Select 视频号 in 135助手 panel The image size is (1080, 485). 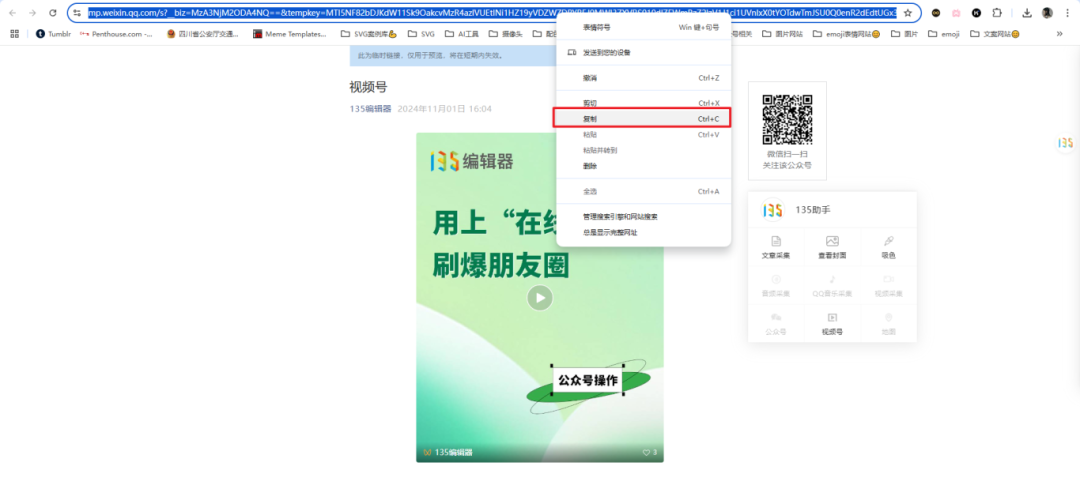click(x=832, y=324)
